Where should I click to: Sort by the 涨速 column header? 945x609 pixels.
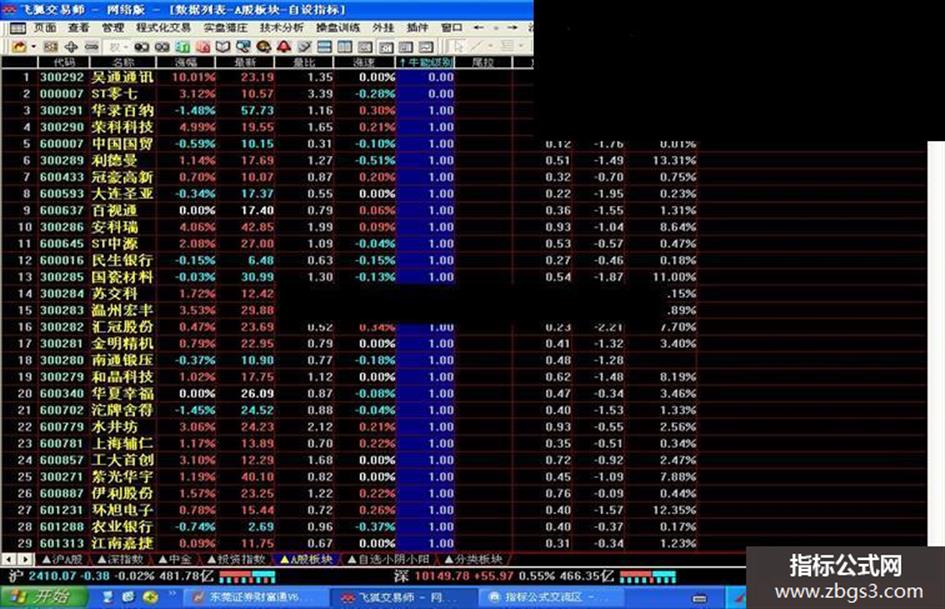tap(364, 62)
